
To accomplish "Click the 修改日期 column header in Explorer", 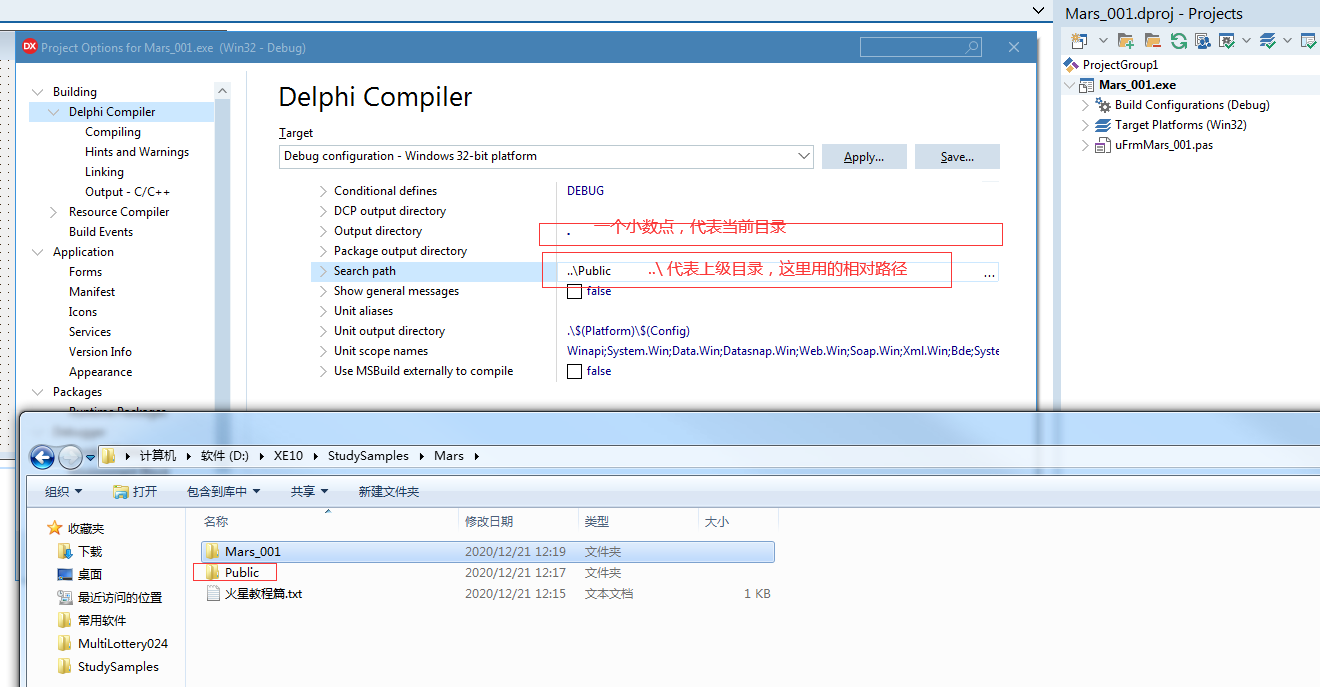I will 489,521.
